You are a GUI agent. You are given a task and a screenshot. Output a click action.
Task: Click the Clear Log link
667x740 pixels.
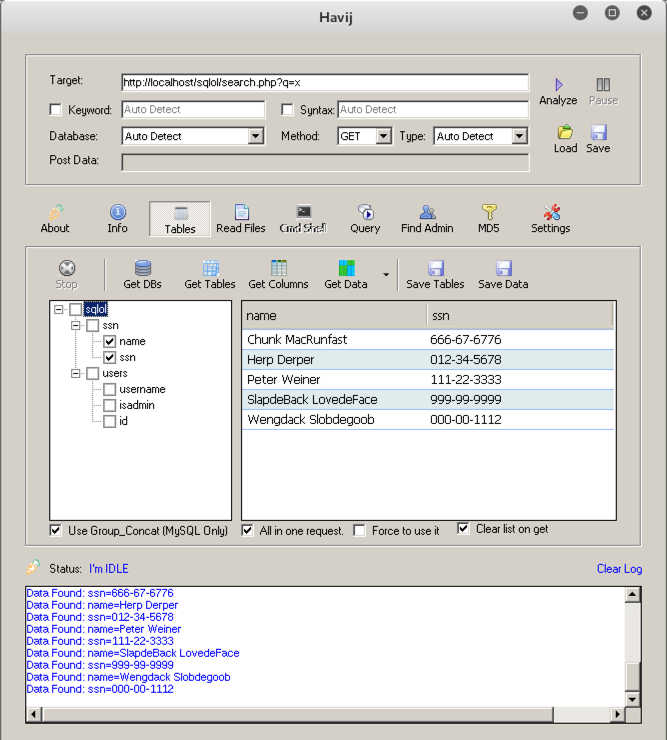(x=619, y=569)
